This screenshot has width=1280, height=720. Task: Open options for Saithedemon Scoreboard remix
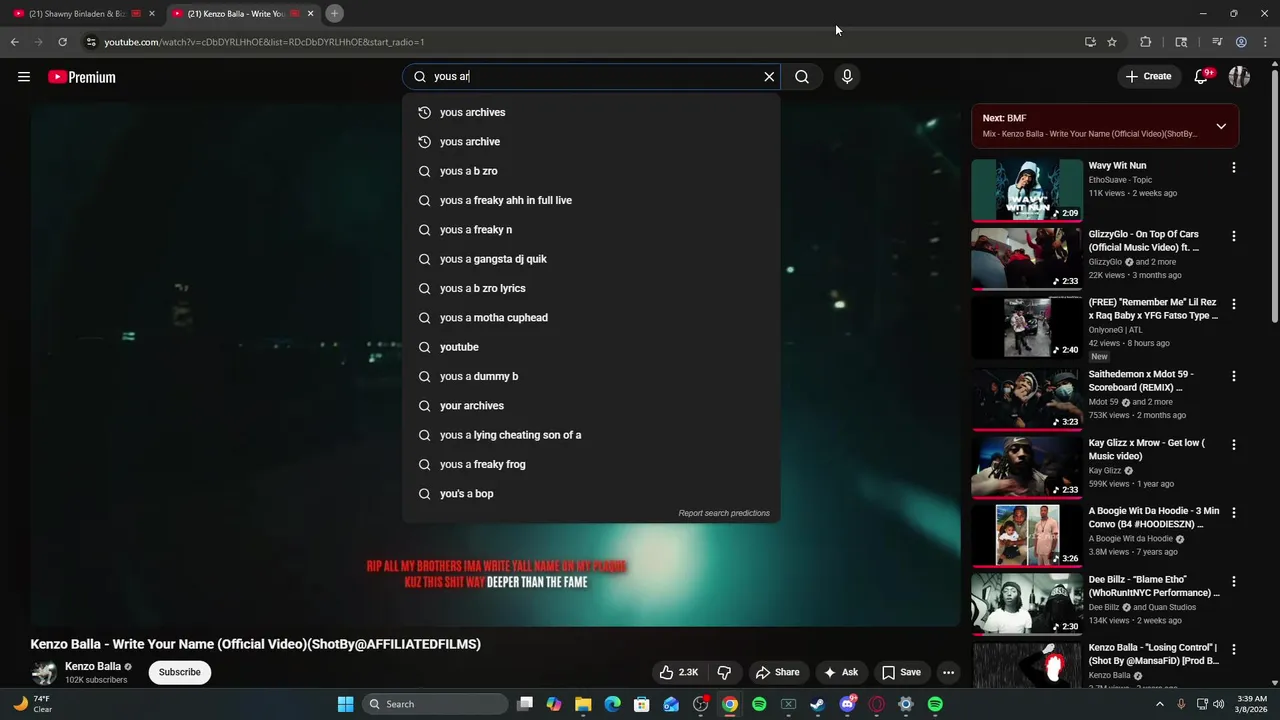[1233, 376]
